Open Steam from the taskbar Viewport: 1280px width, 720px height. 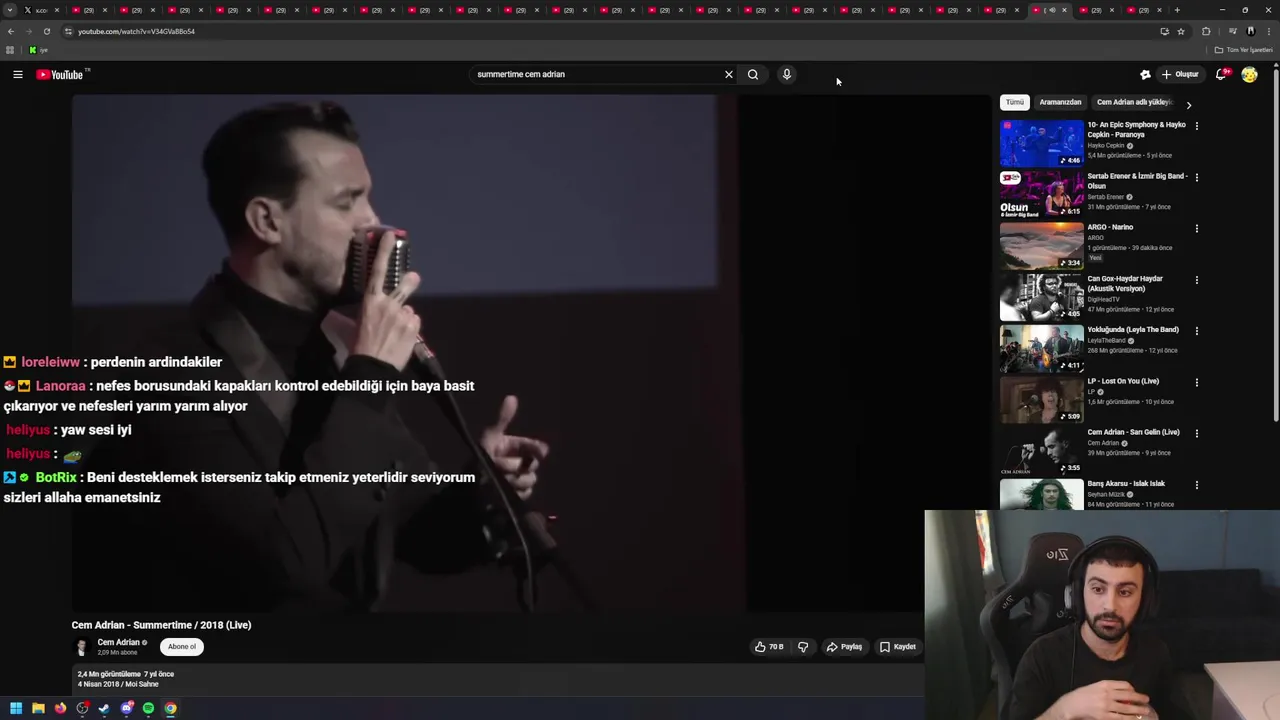pyautogui.click(x=104, y=708)
